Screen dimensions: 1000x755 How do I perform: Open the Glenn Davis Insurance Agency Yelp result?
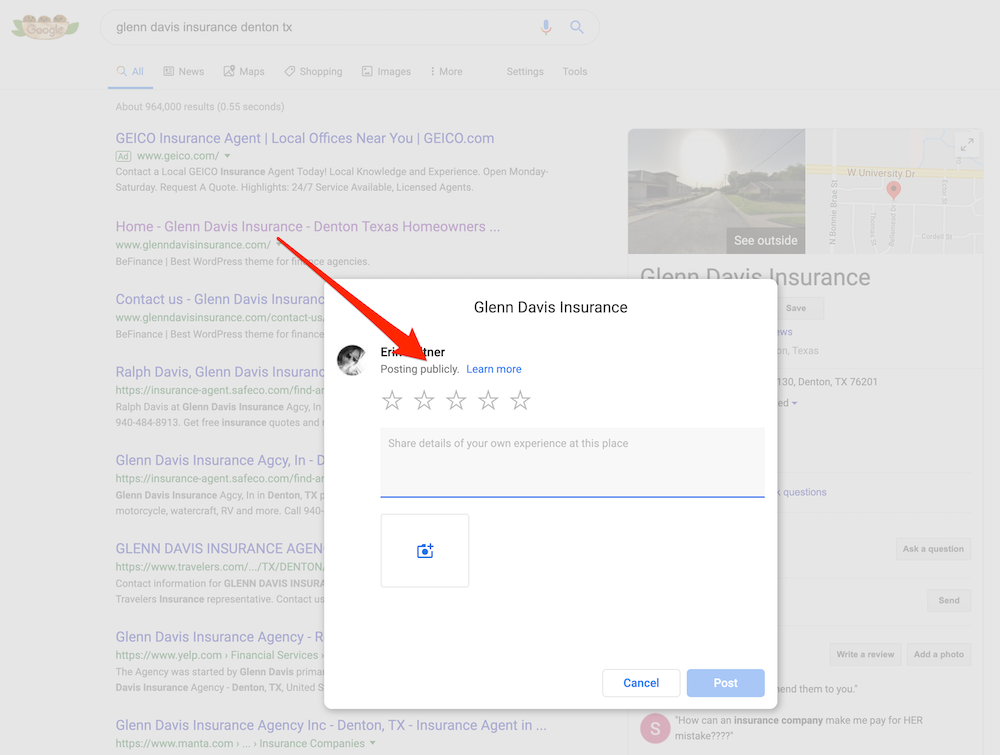click(220, 637)
